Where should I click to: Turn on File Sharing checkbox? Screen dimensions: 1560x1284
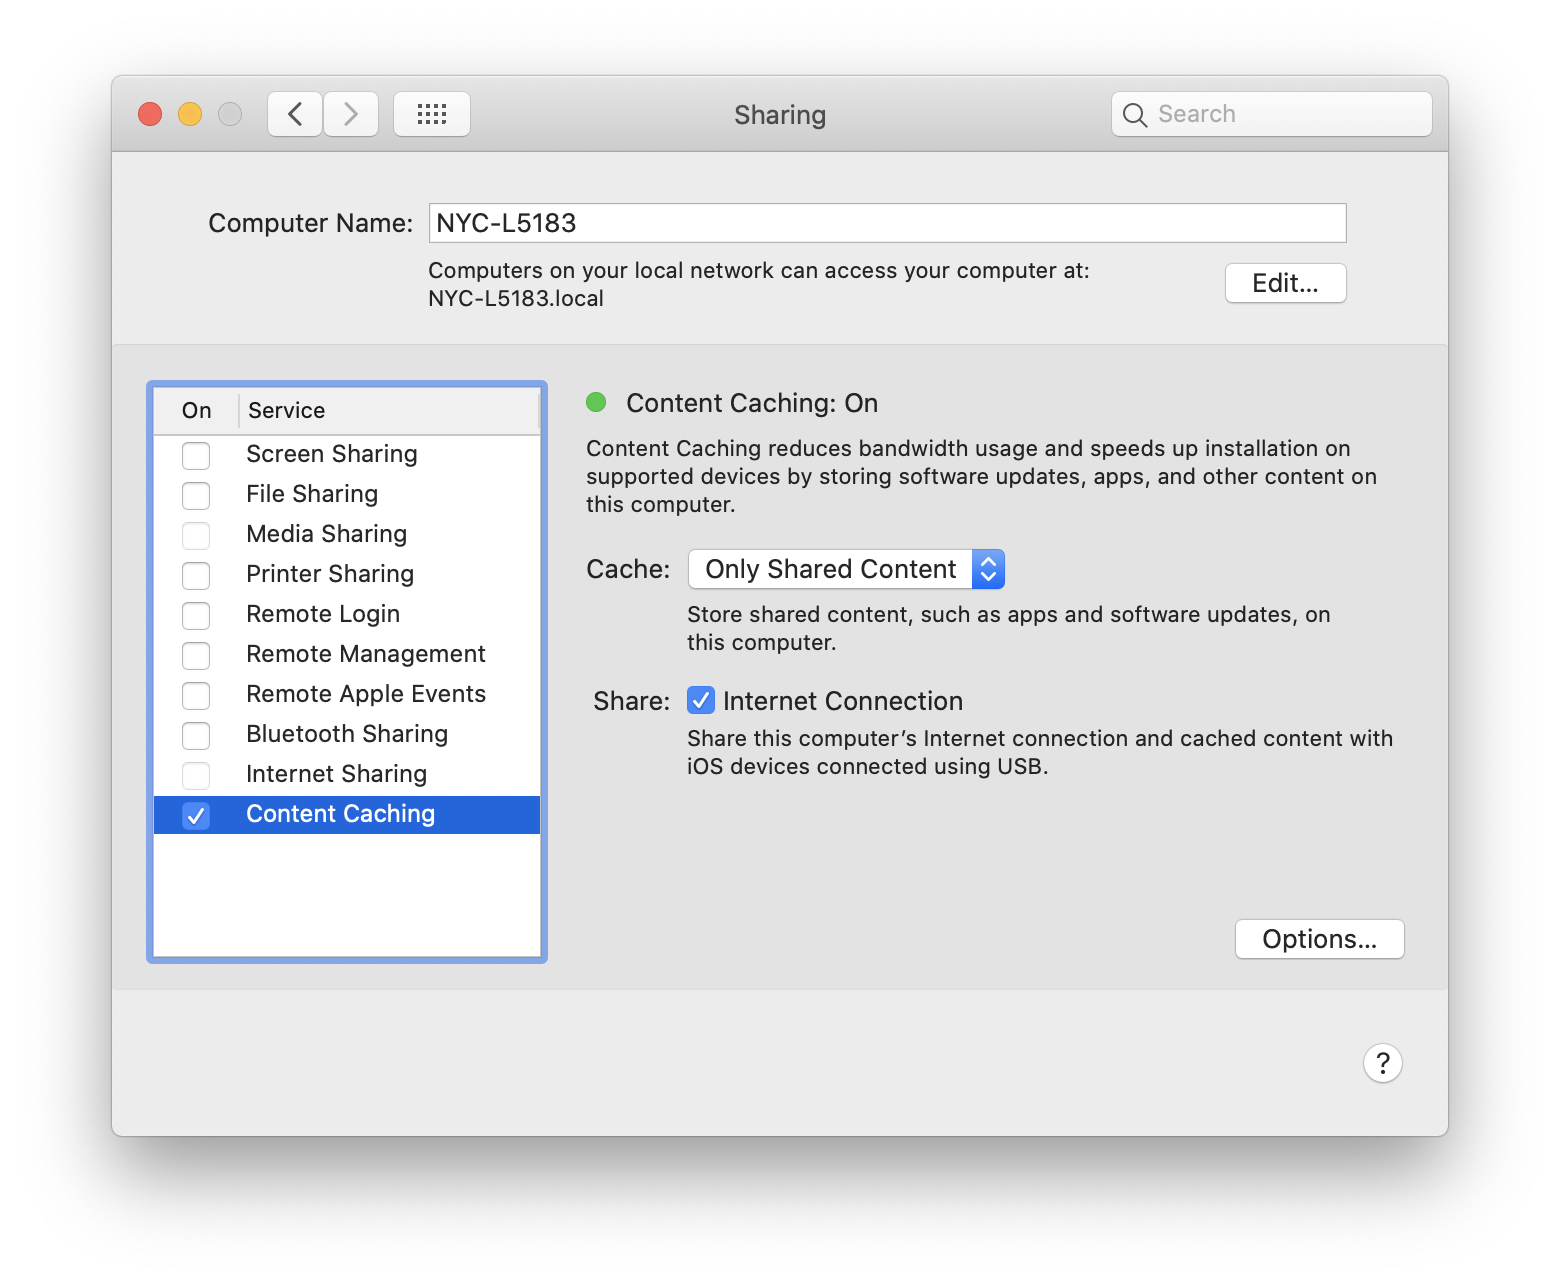point(196,495)
